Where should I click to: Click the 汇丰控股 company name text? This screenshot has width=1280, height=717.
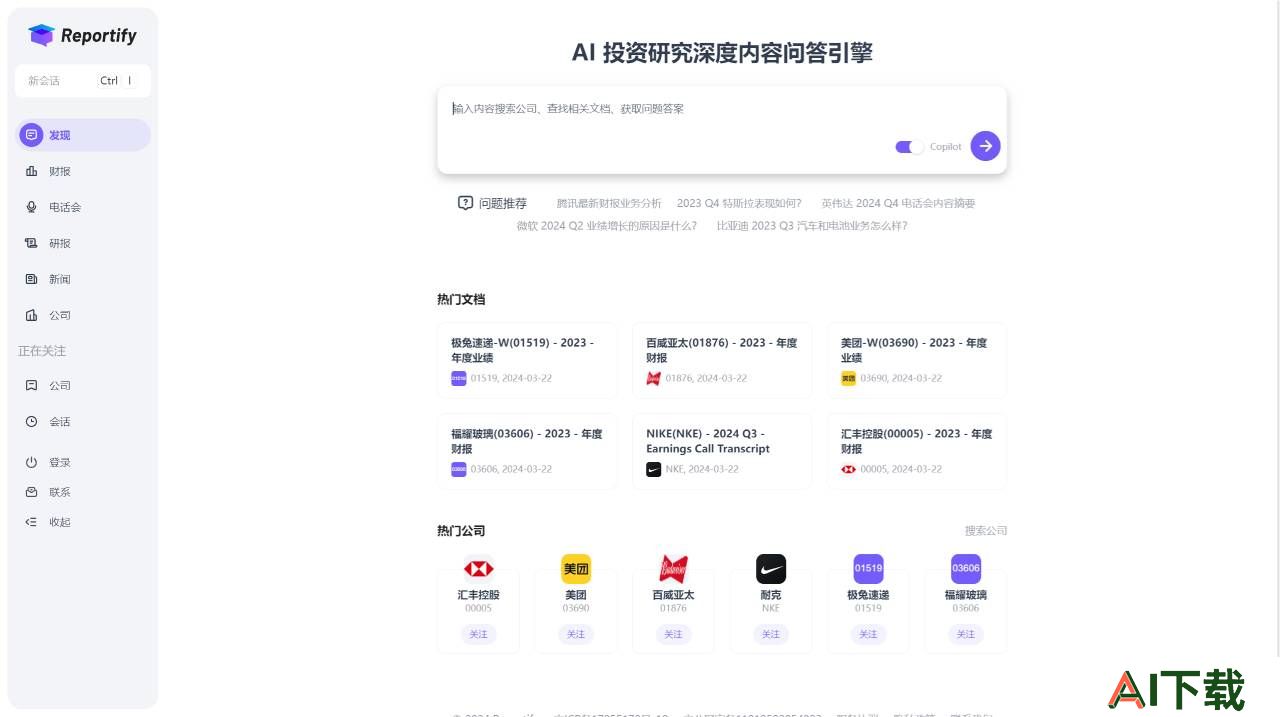point(478,595)
